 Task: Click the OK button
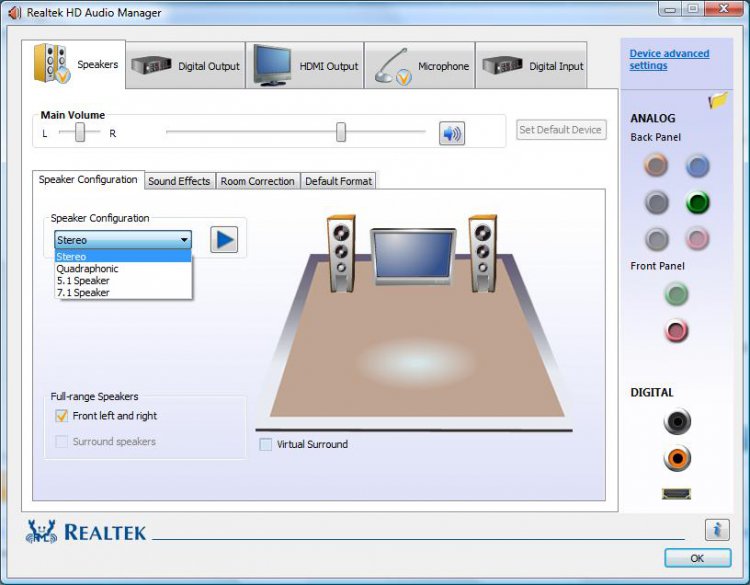(x=697, y=558)
